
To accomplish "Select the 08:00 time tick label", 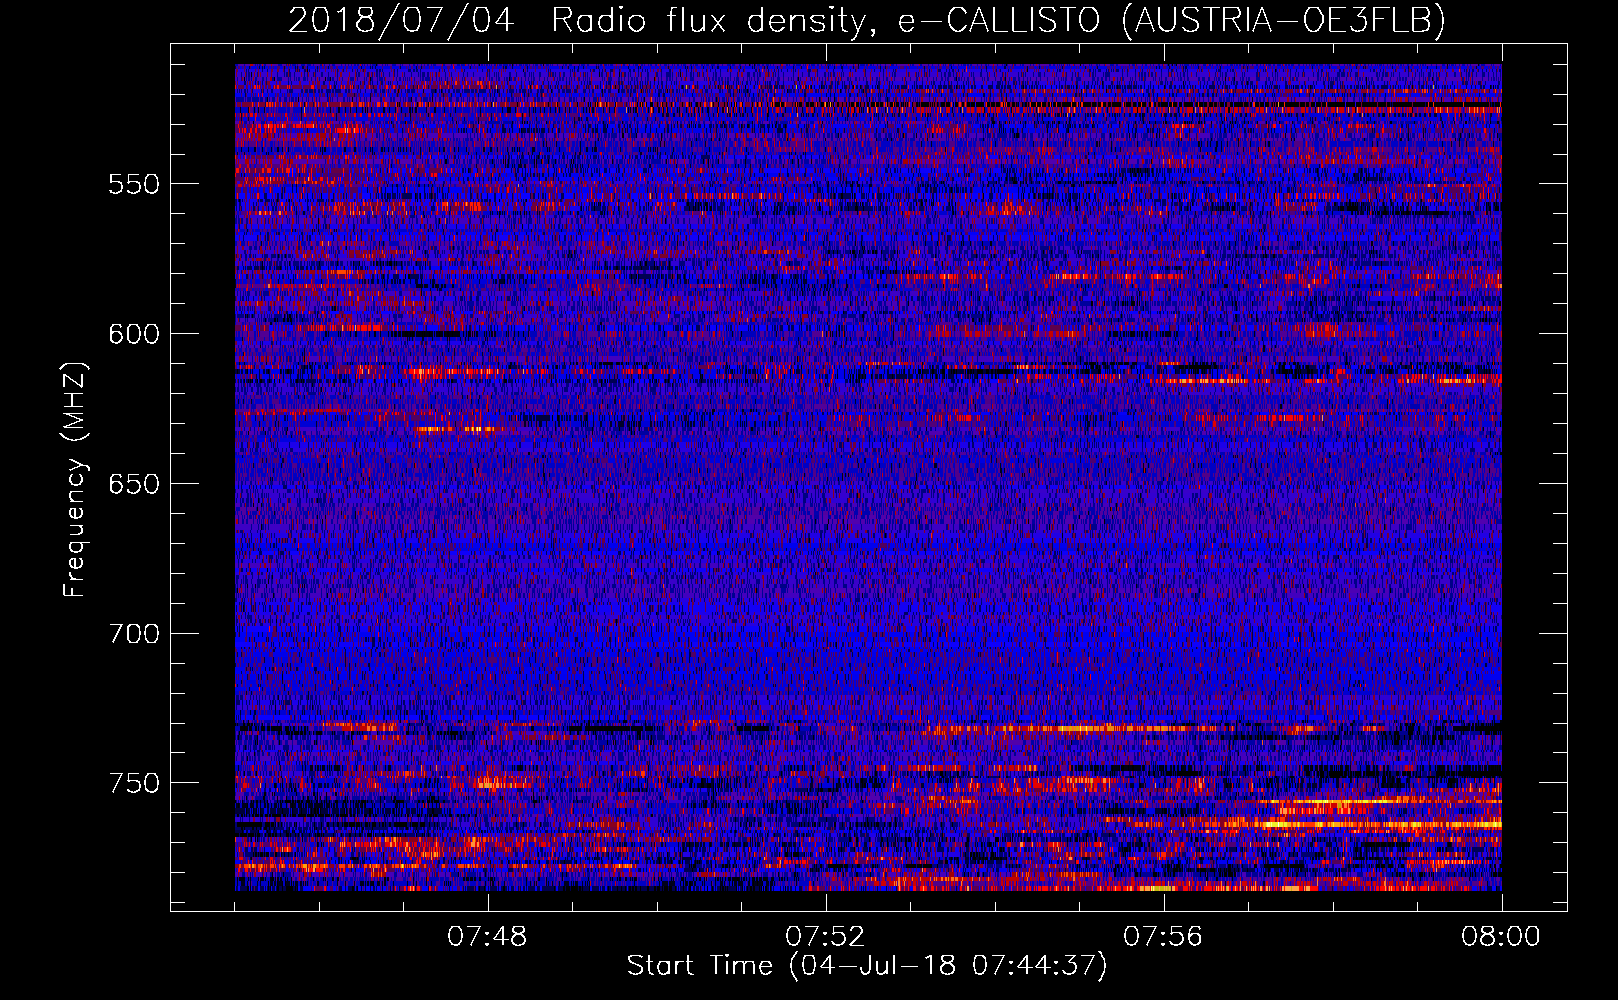I will point(1500,937).
